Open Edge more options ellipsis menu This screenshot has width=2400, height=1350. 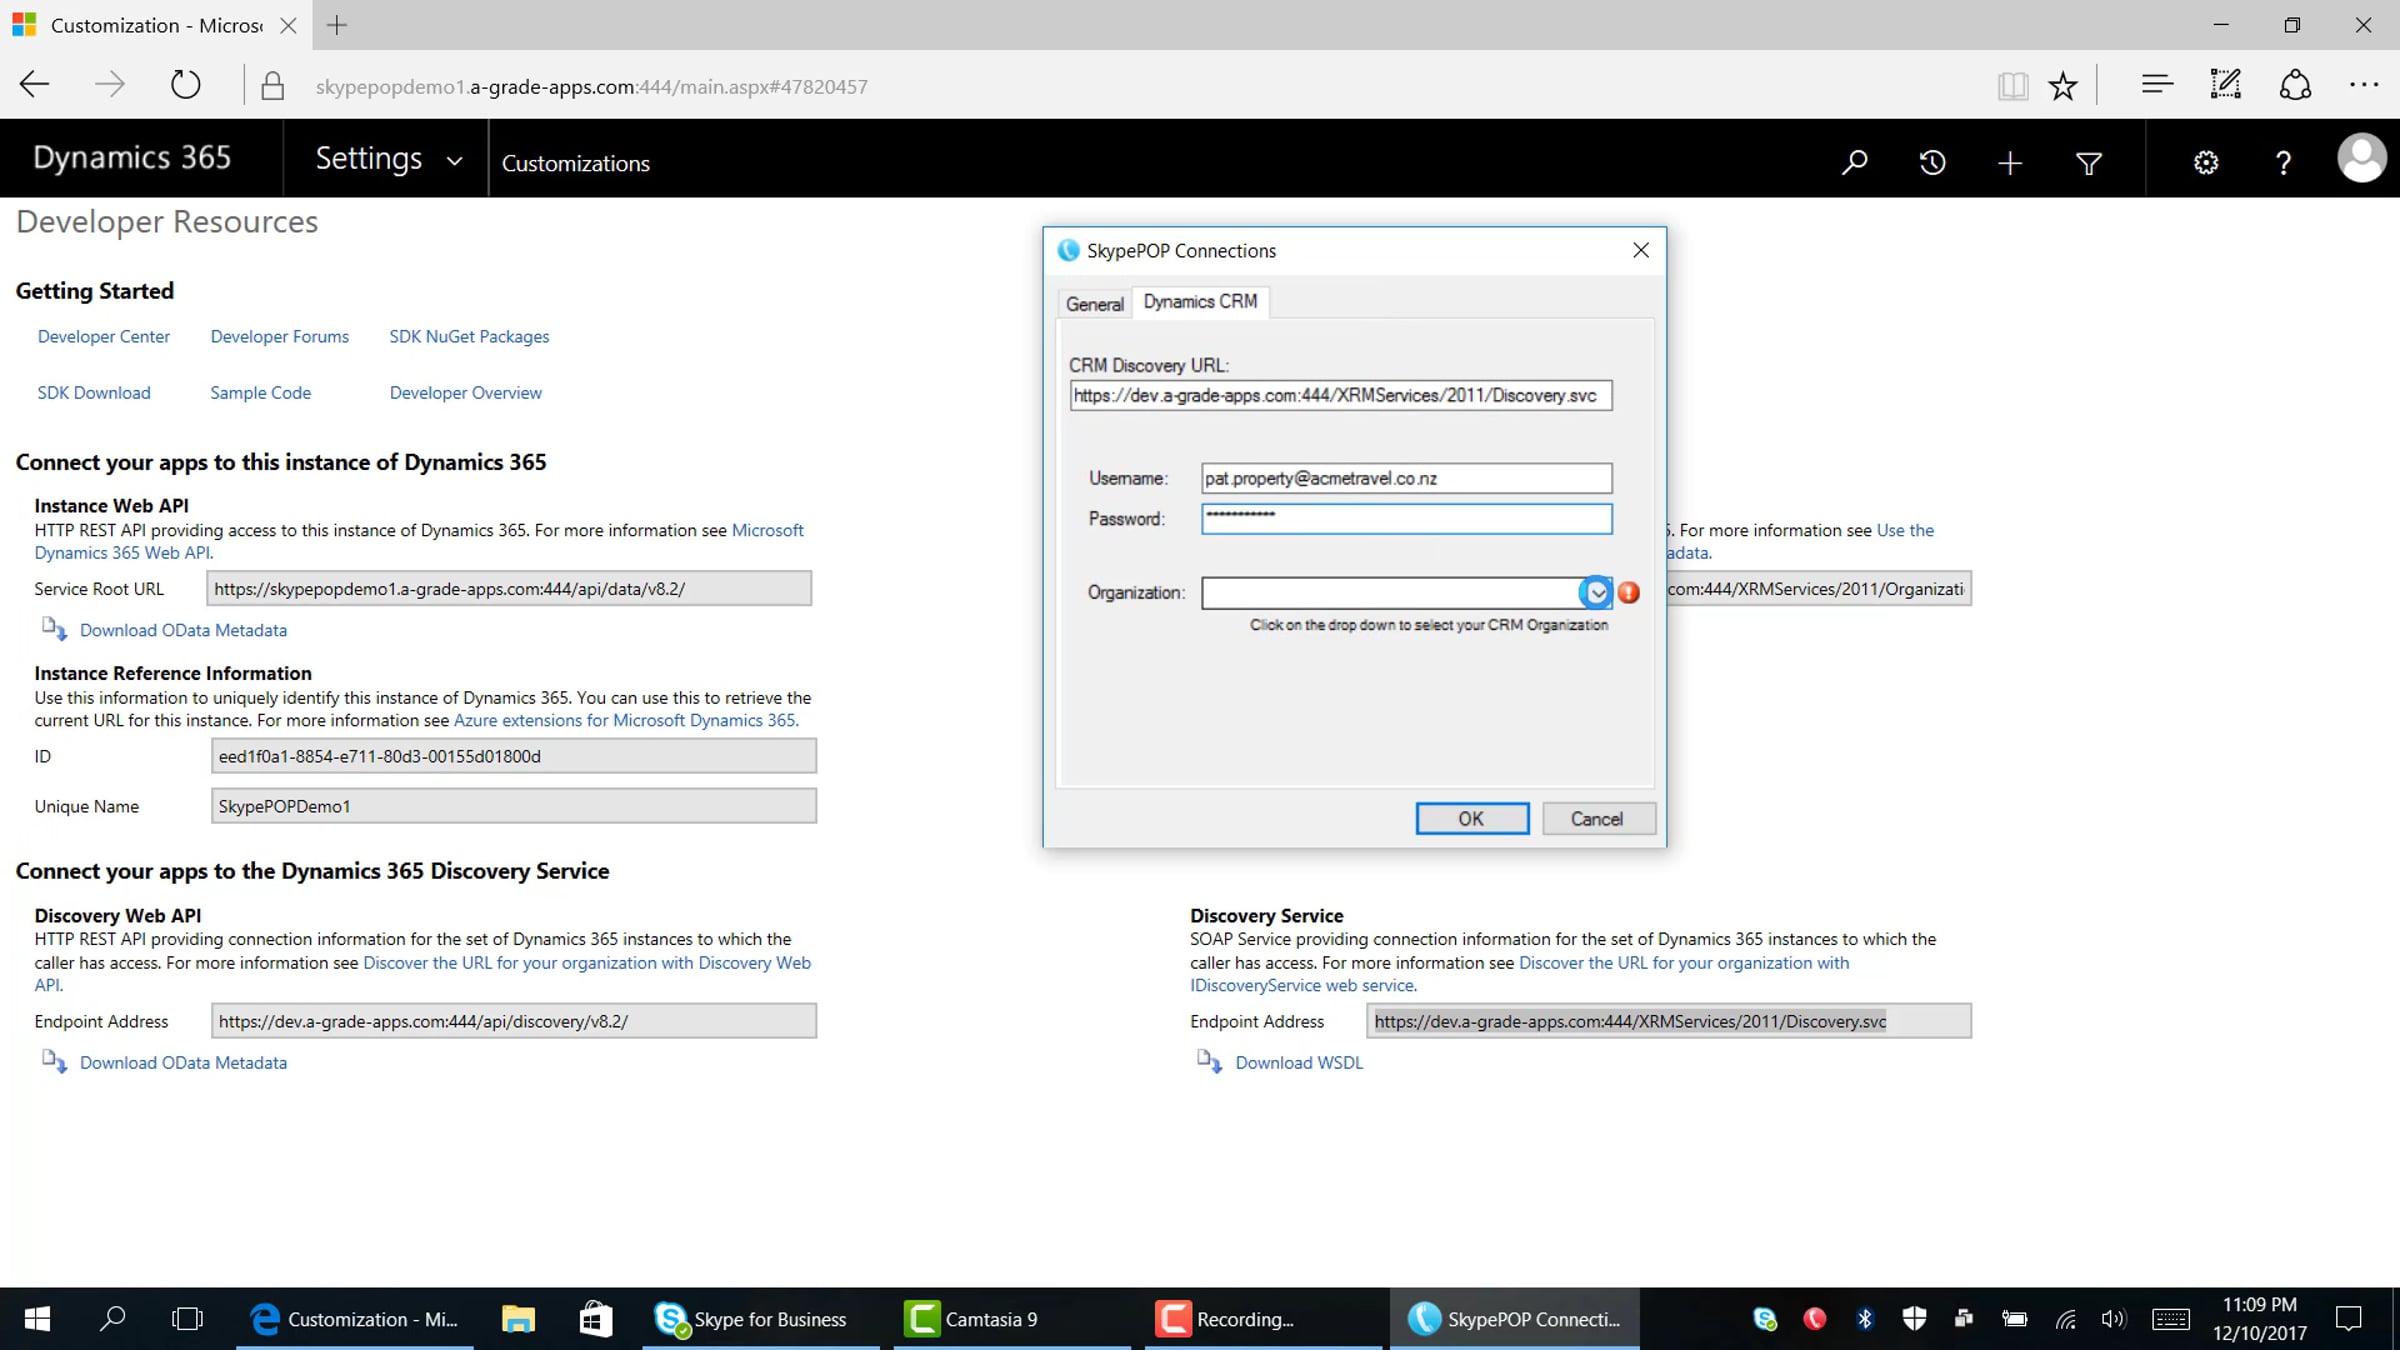[x=2364, y=86]
